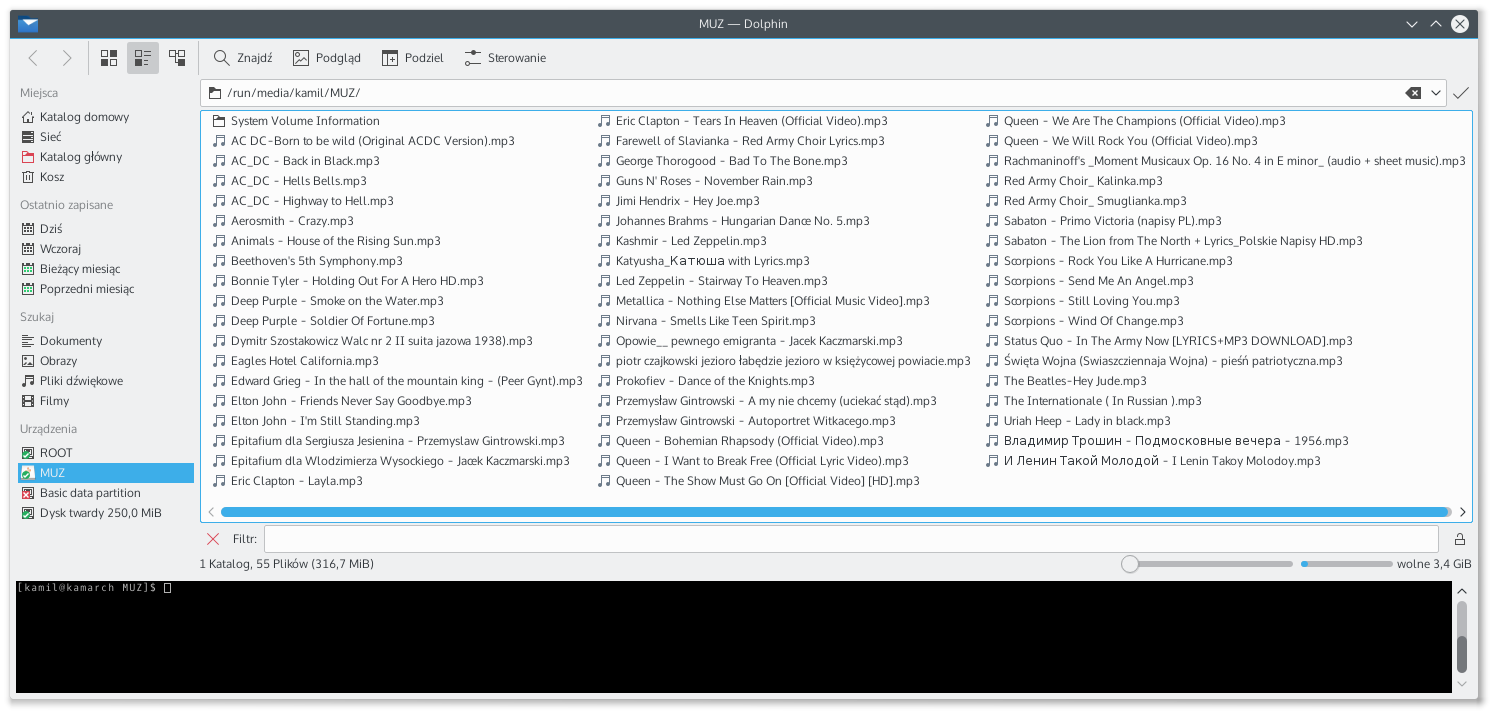
Task: Select Eagles Hotel California.mp3
Action: [x=295, y=361]
